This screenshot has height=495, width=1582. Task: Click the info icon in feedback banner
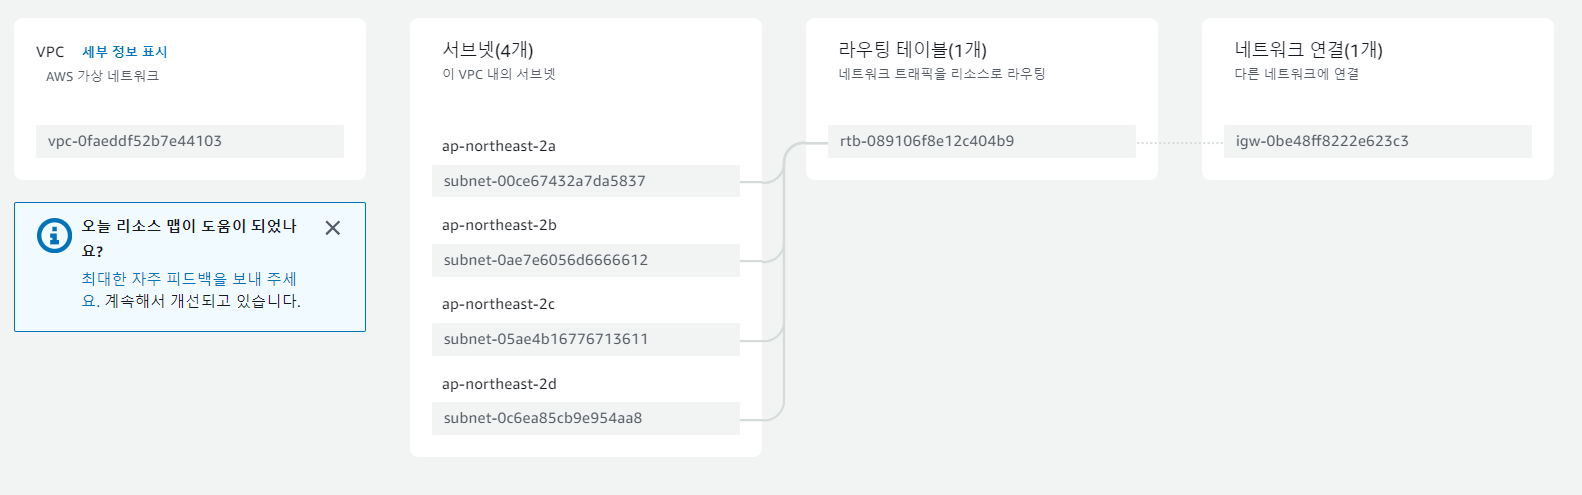(54, 235)
